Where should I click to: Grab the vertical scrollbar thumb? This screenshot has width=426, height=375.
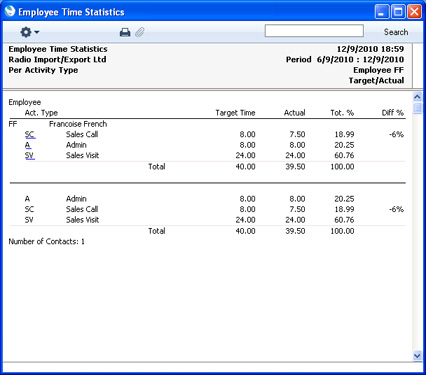click(417, 108)
